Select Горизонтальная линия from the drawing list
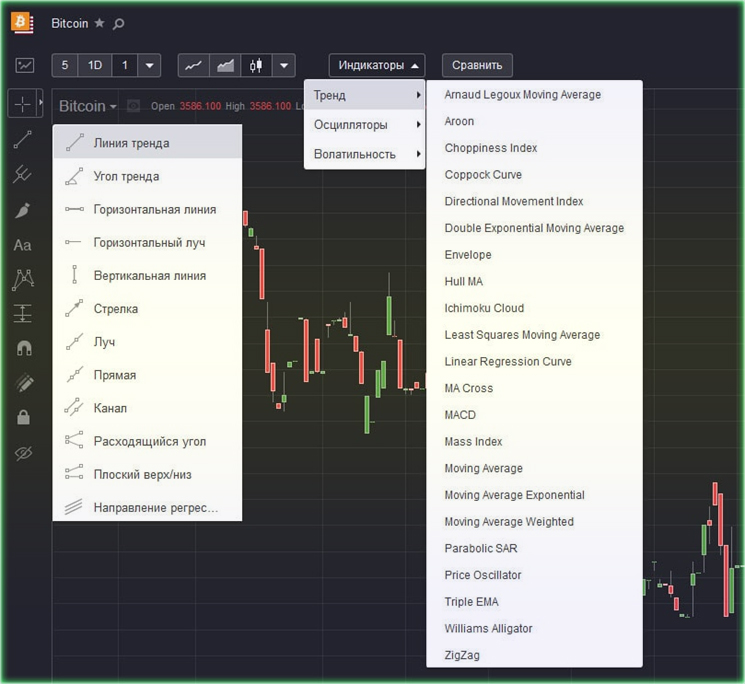The image size is (745, 684). coord(154,209)
